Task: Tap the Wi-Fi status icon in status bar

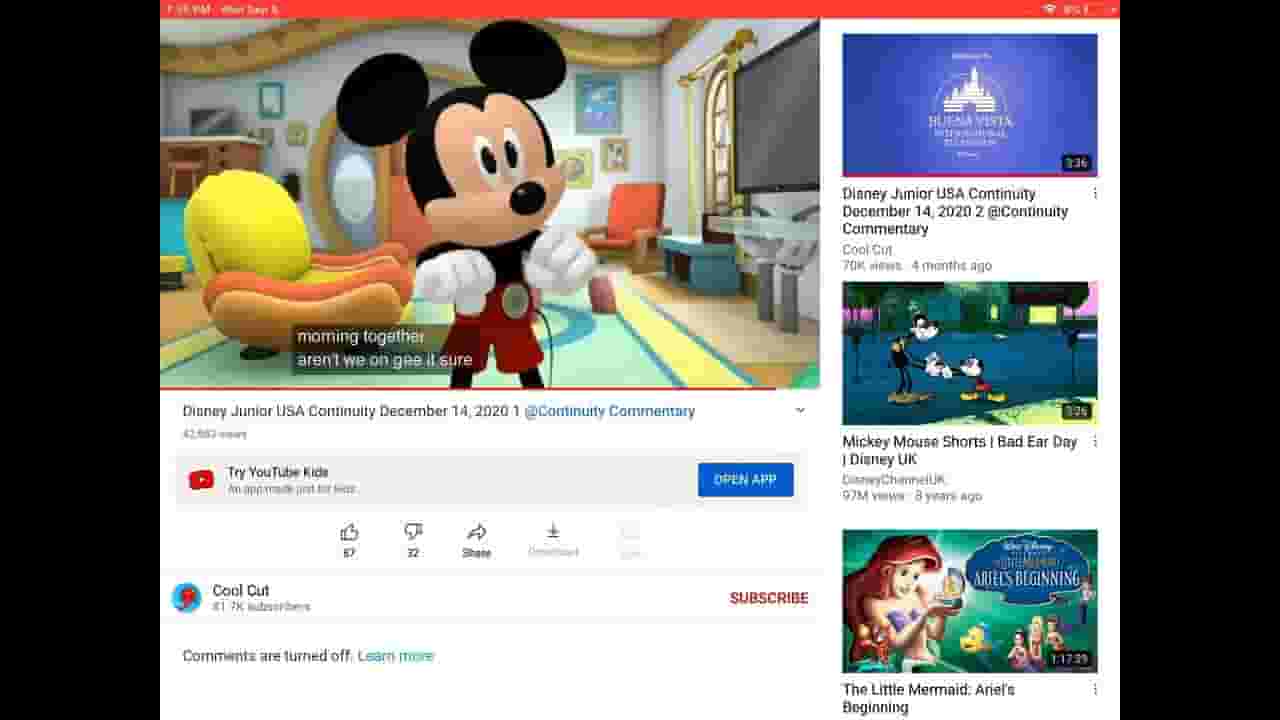Action: coord(1049,9)
